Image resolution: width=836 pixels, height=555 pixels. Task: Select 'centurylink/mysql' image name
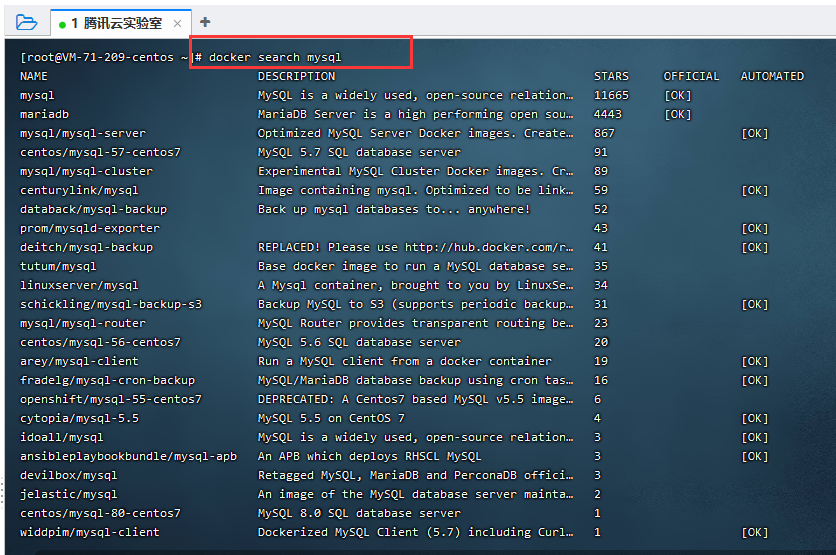point(79,190)
